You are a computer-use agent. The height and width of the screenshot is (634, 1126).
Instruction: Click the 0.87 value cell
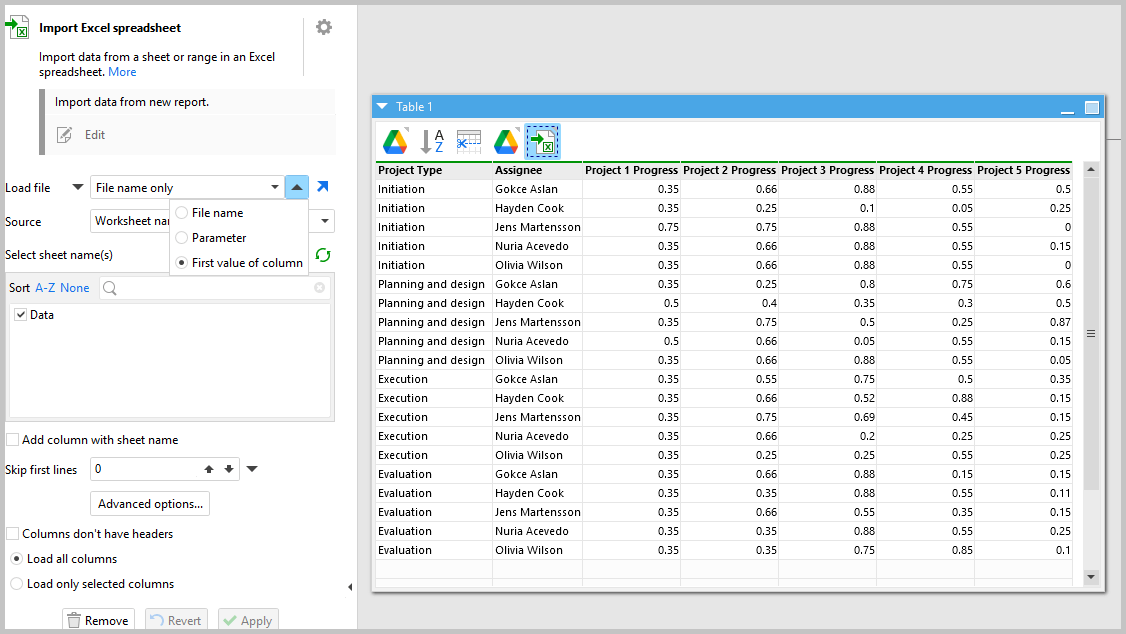[x=1023, y=322]
